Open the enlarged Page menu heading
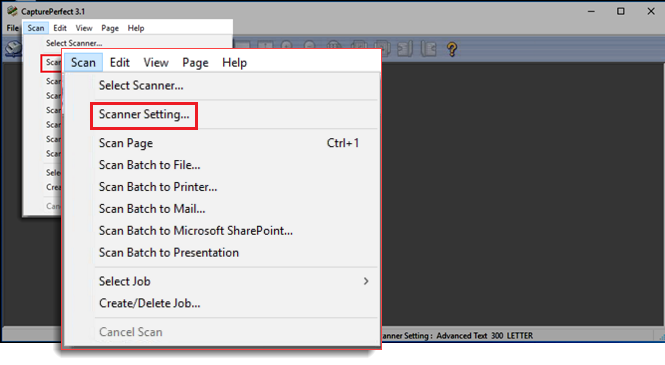Image resolution: width=665 pixels, height=365 pixels. [x=195, y=63]
